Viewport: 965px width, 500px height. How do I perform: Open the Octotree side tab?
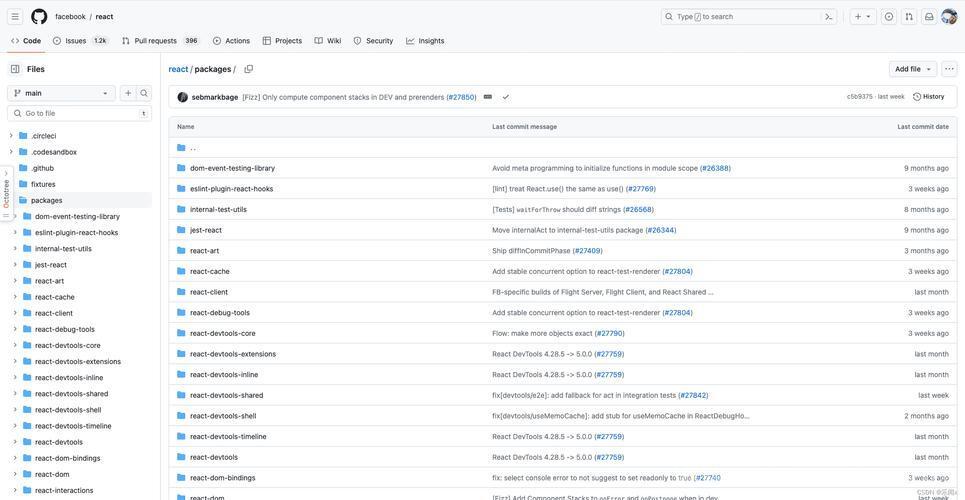tap(6, 193)
